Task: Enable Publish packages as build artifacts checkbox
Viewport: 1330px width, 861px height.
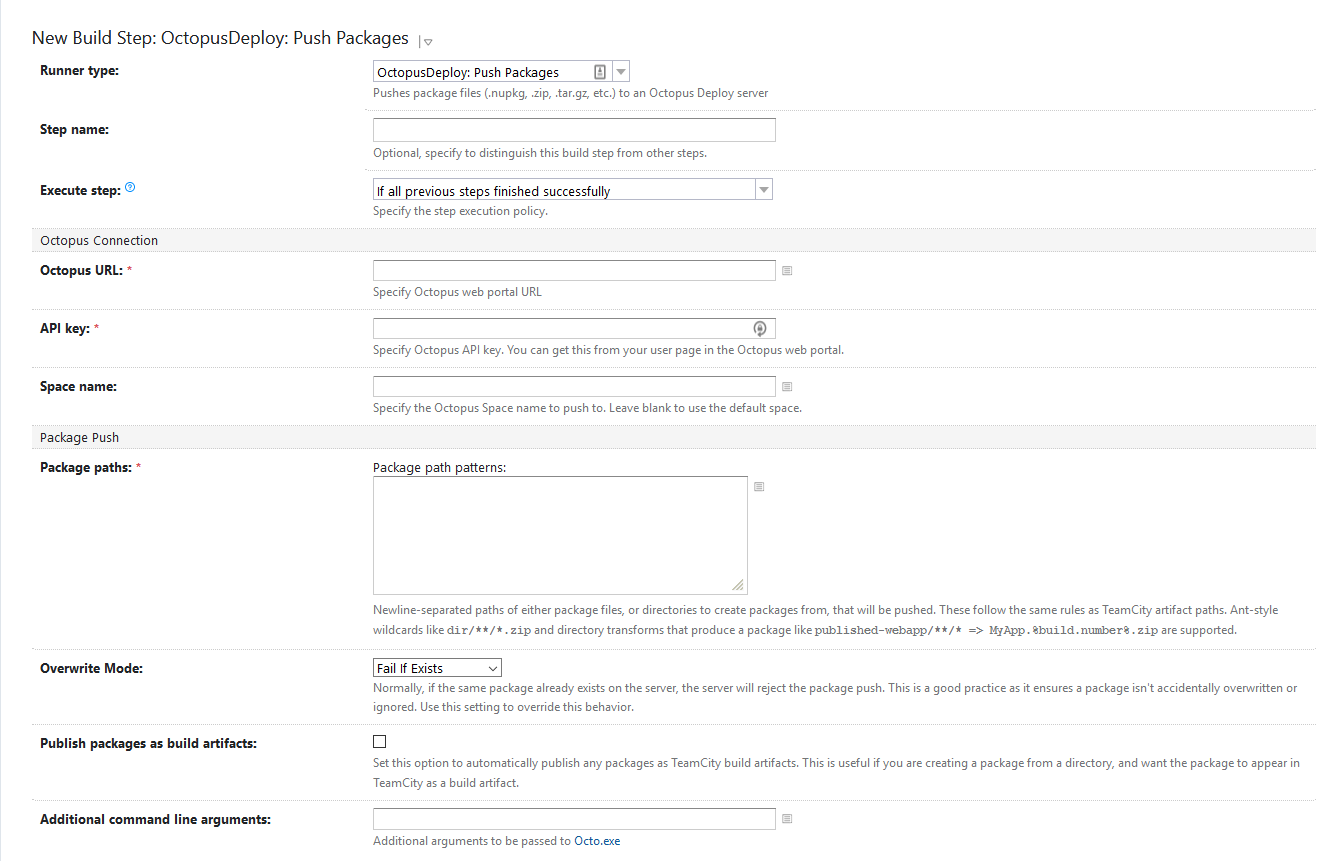Action: (x=379, y=742)
